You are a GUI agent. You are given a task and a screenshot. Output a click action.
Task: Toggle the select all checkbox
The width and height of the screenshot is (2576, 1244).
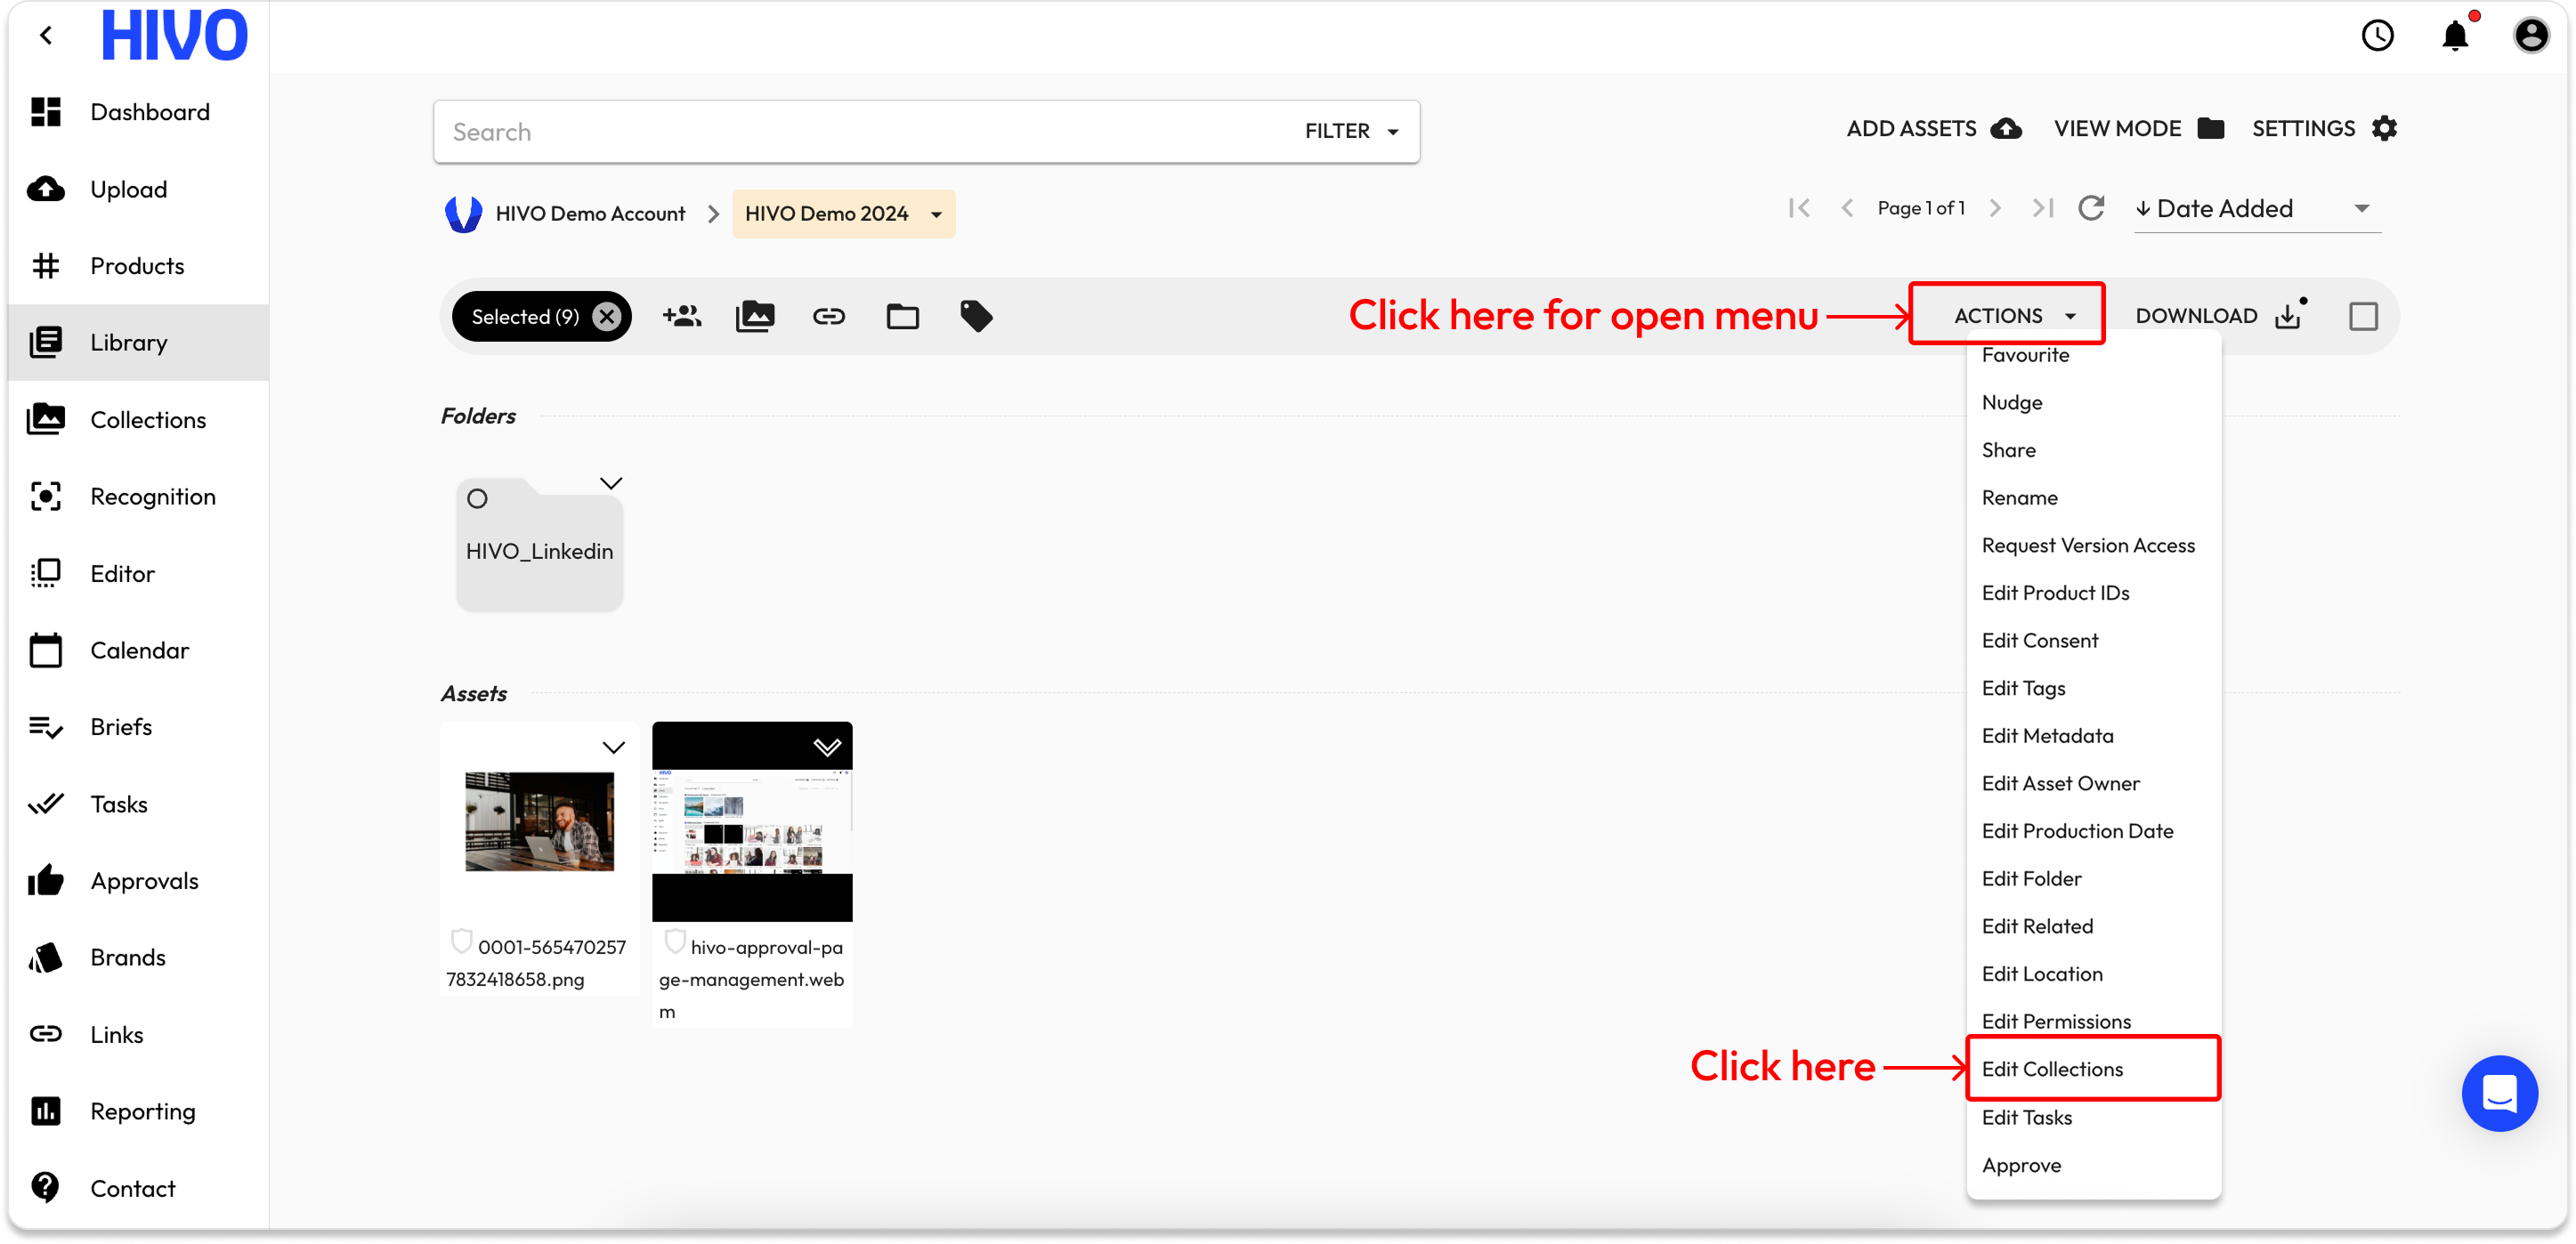coord(2363,317)
